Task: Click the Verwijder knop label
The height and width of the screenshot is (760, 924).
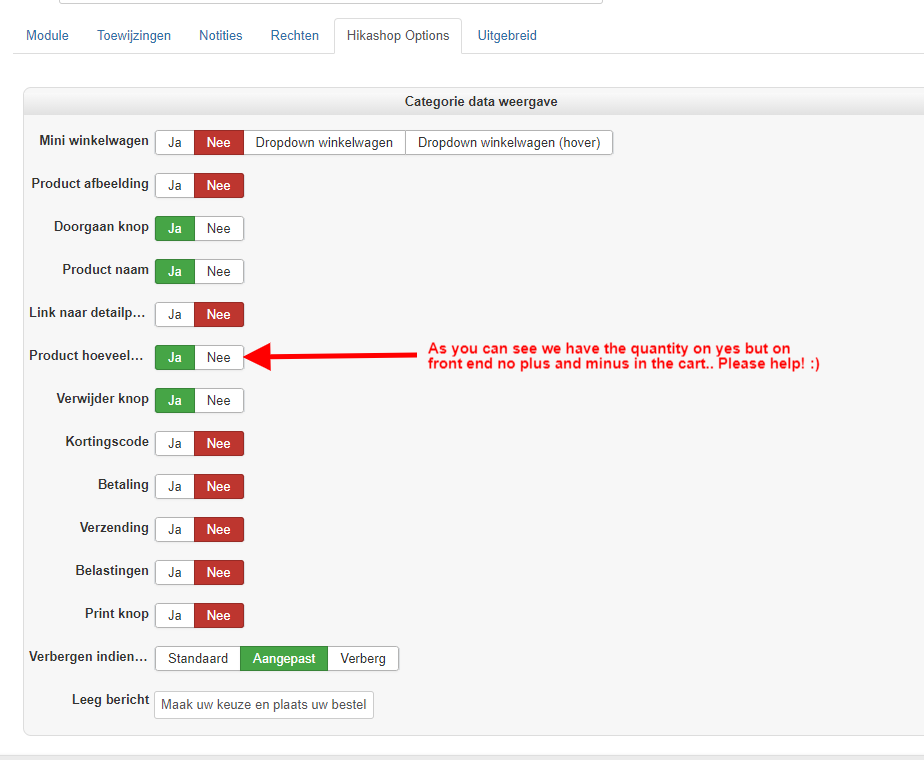Action: pyautogui.click(x=103, y=399)
